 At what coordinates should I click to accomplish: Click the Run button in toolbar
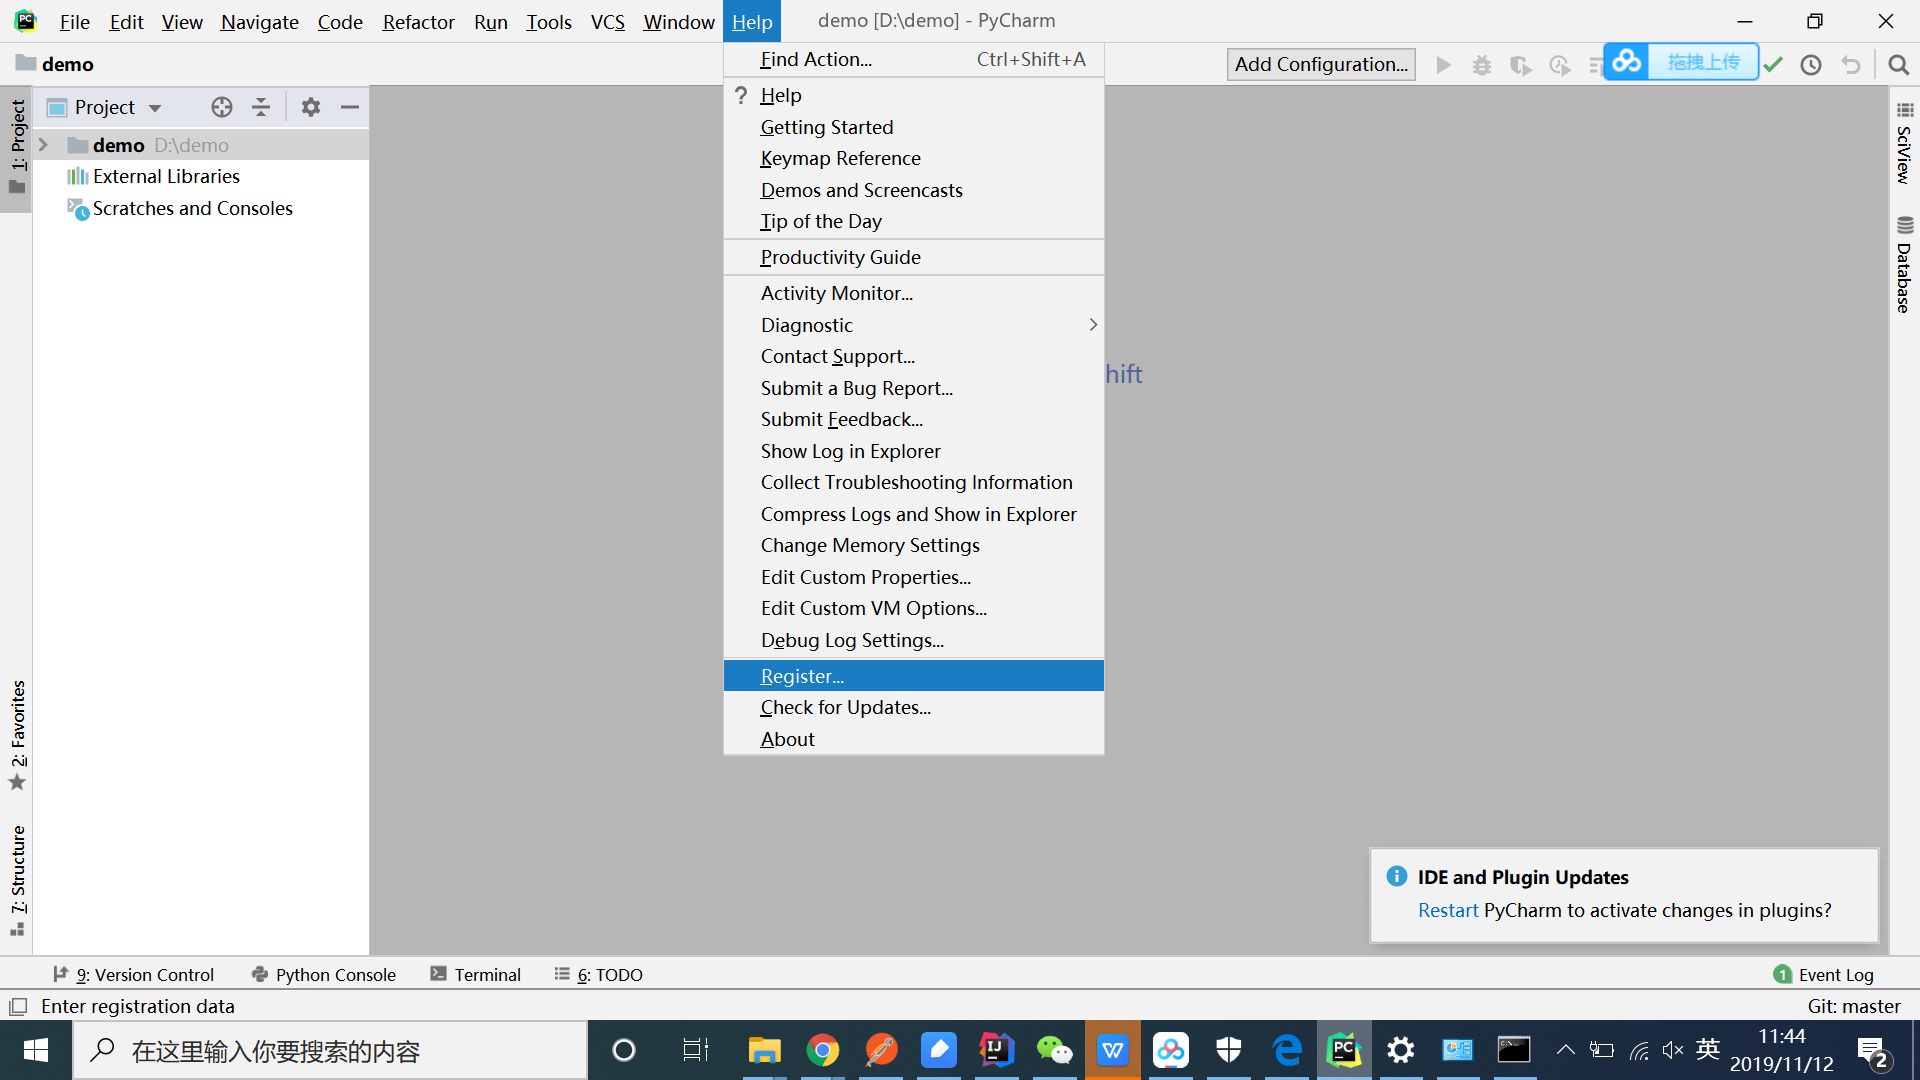point(1443,63)
